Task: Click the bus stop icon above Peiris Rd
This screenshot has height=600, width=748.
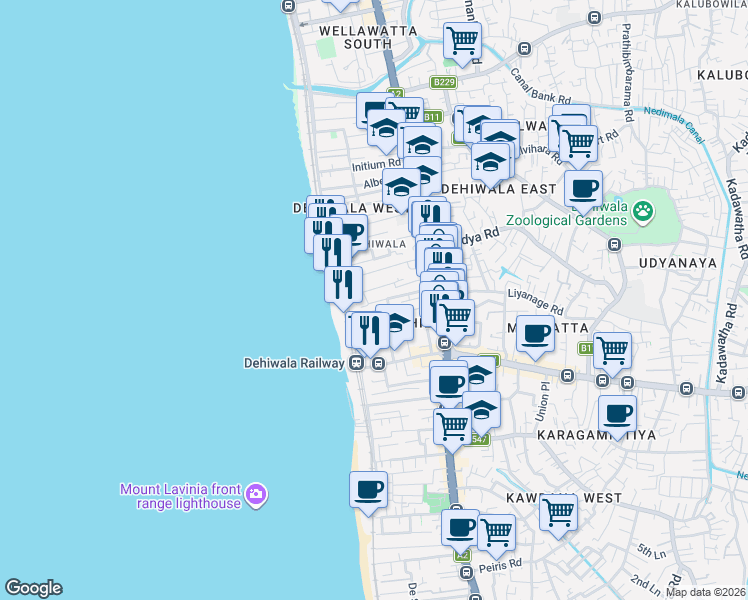Action: (467, 572)
